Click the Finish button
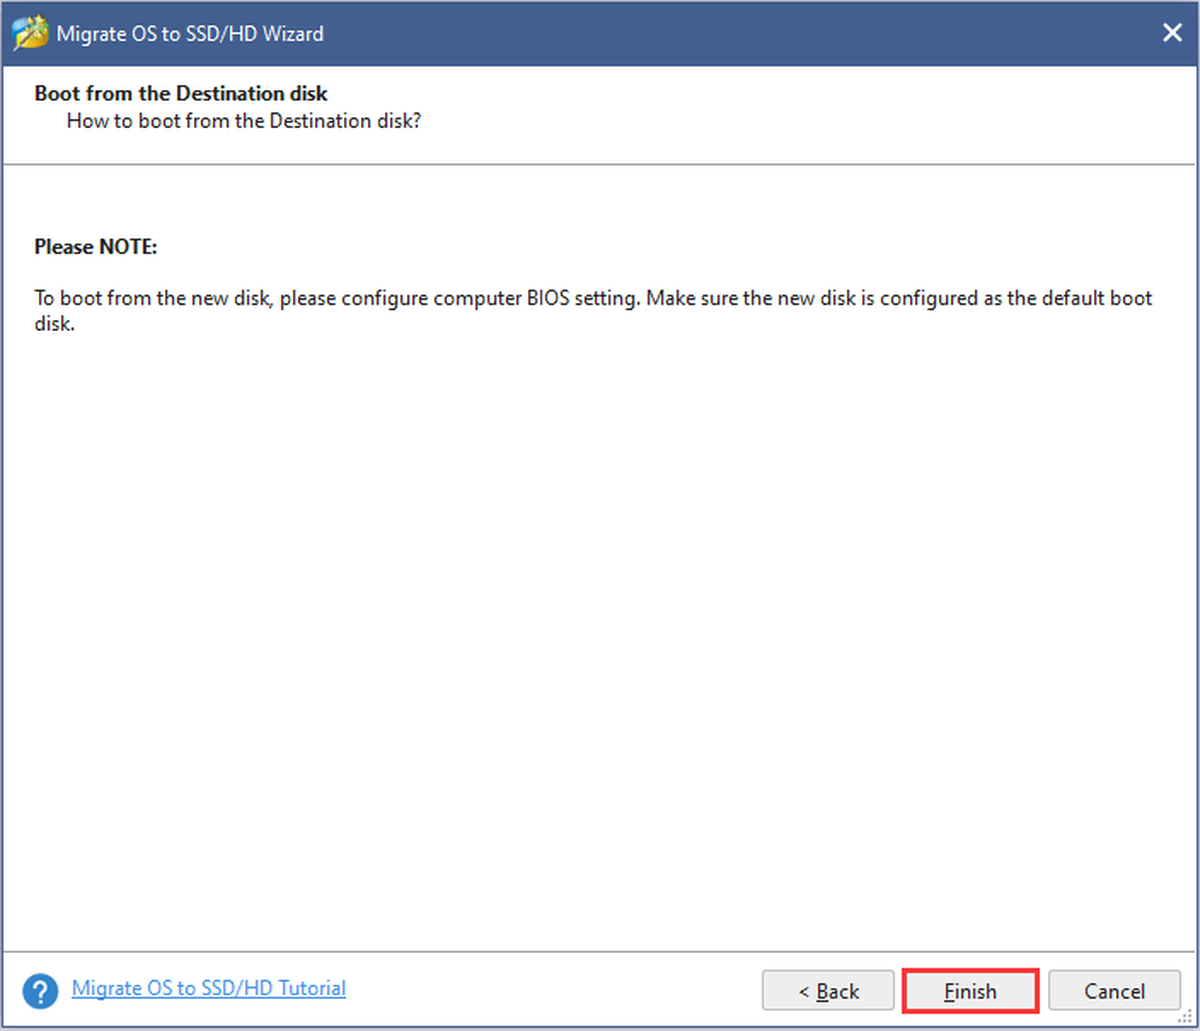Screen dimensions: 1200x1031 coord(971,991)
